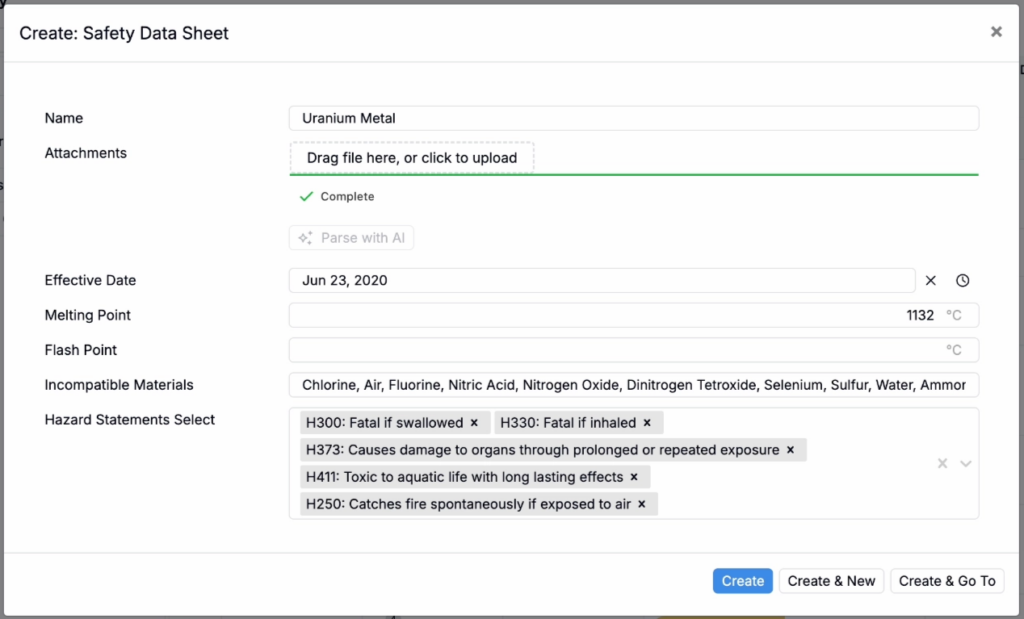Remove the H411 aquatic toxicity tag
Image resolution: width=1024 pixels, height=619 pixels.
(634, 477)
